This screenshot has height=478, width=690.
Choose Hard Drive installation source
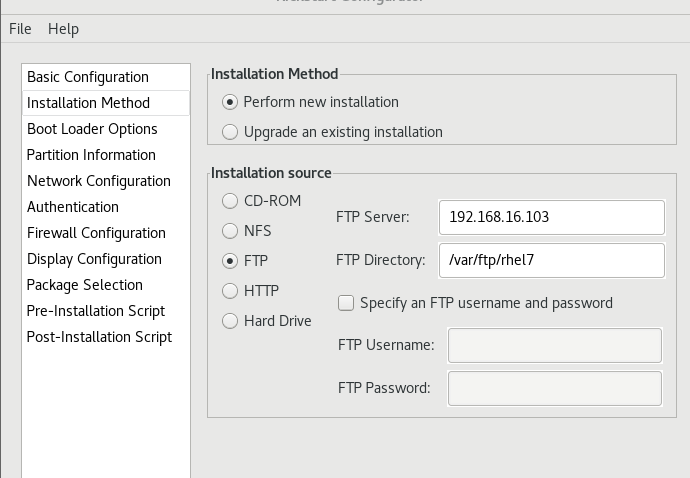[231, 321]
